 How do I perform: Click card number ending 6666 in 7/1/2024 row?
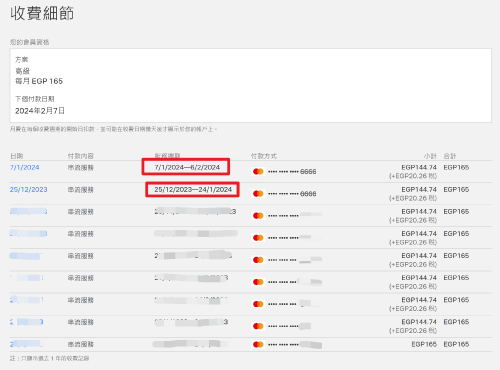292,172
